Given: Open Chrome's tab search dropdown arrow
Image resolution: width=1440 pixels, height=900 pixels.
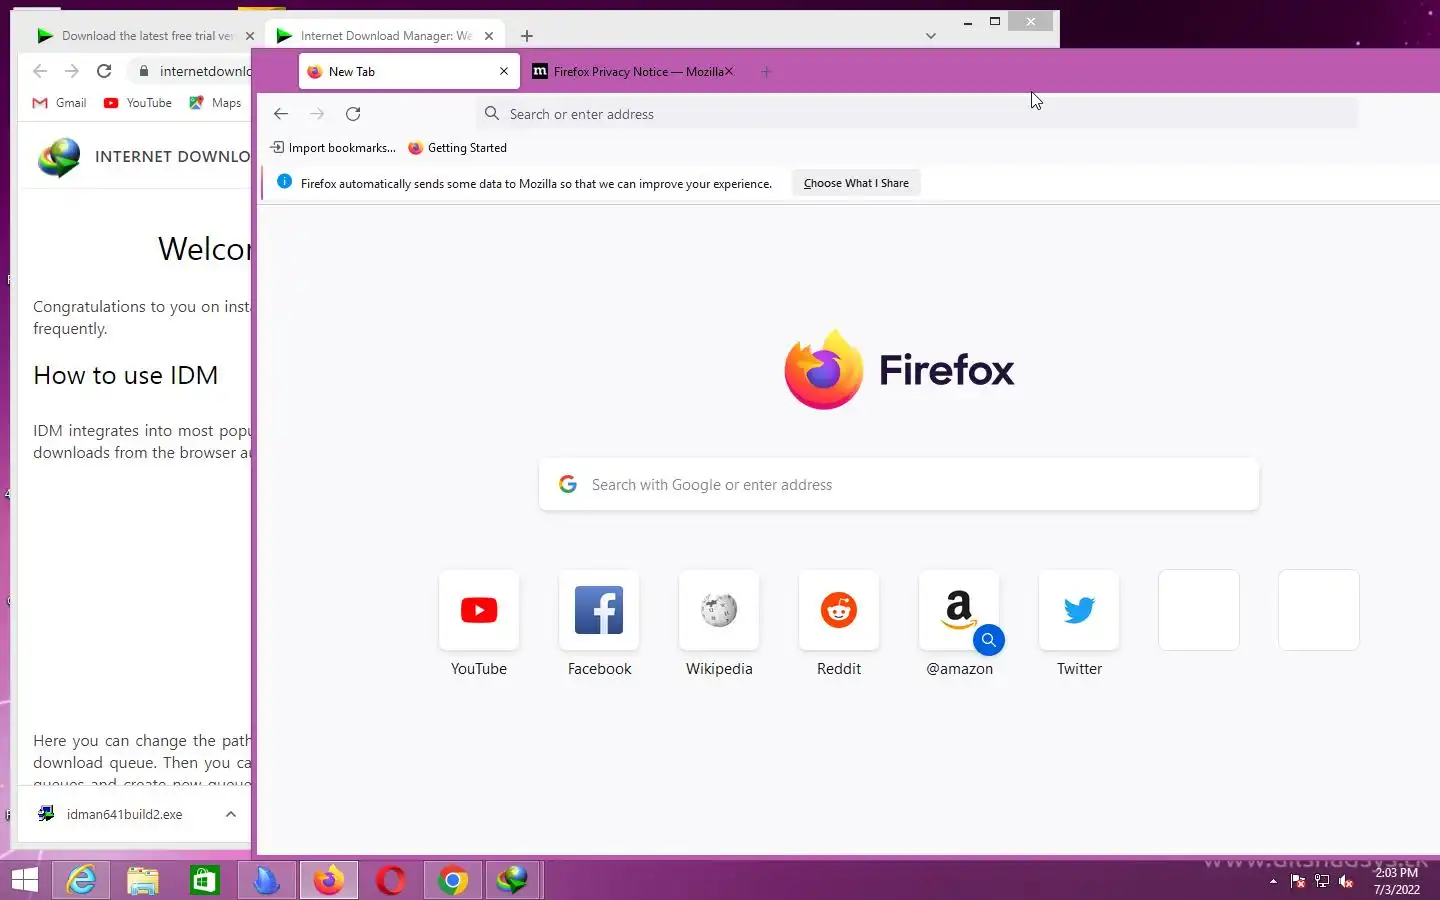Looking at the screenshot, I should click(931, 36).
